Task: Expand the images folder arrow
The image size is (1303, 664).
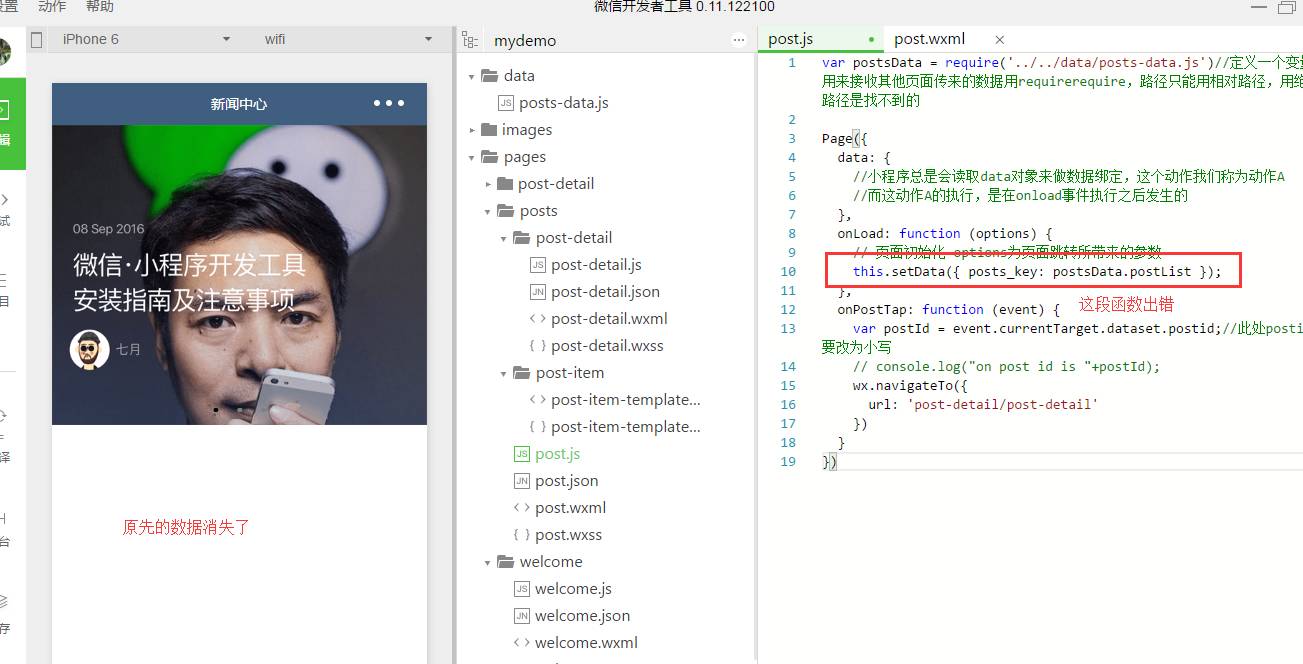Action: [472, 130]
